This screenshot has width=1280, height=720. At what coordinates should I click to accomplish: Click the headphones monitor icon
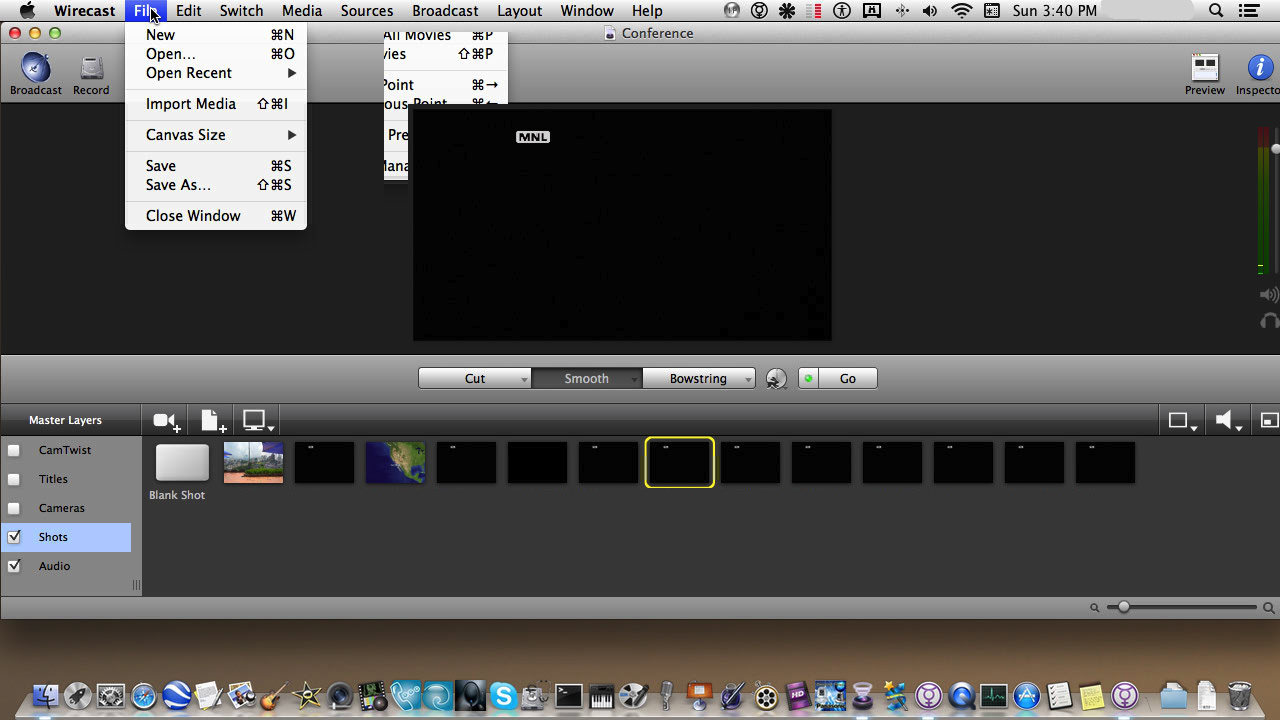[x=1270, y=321]
